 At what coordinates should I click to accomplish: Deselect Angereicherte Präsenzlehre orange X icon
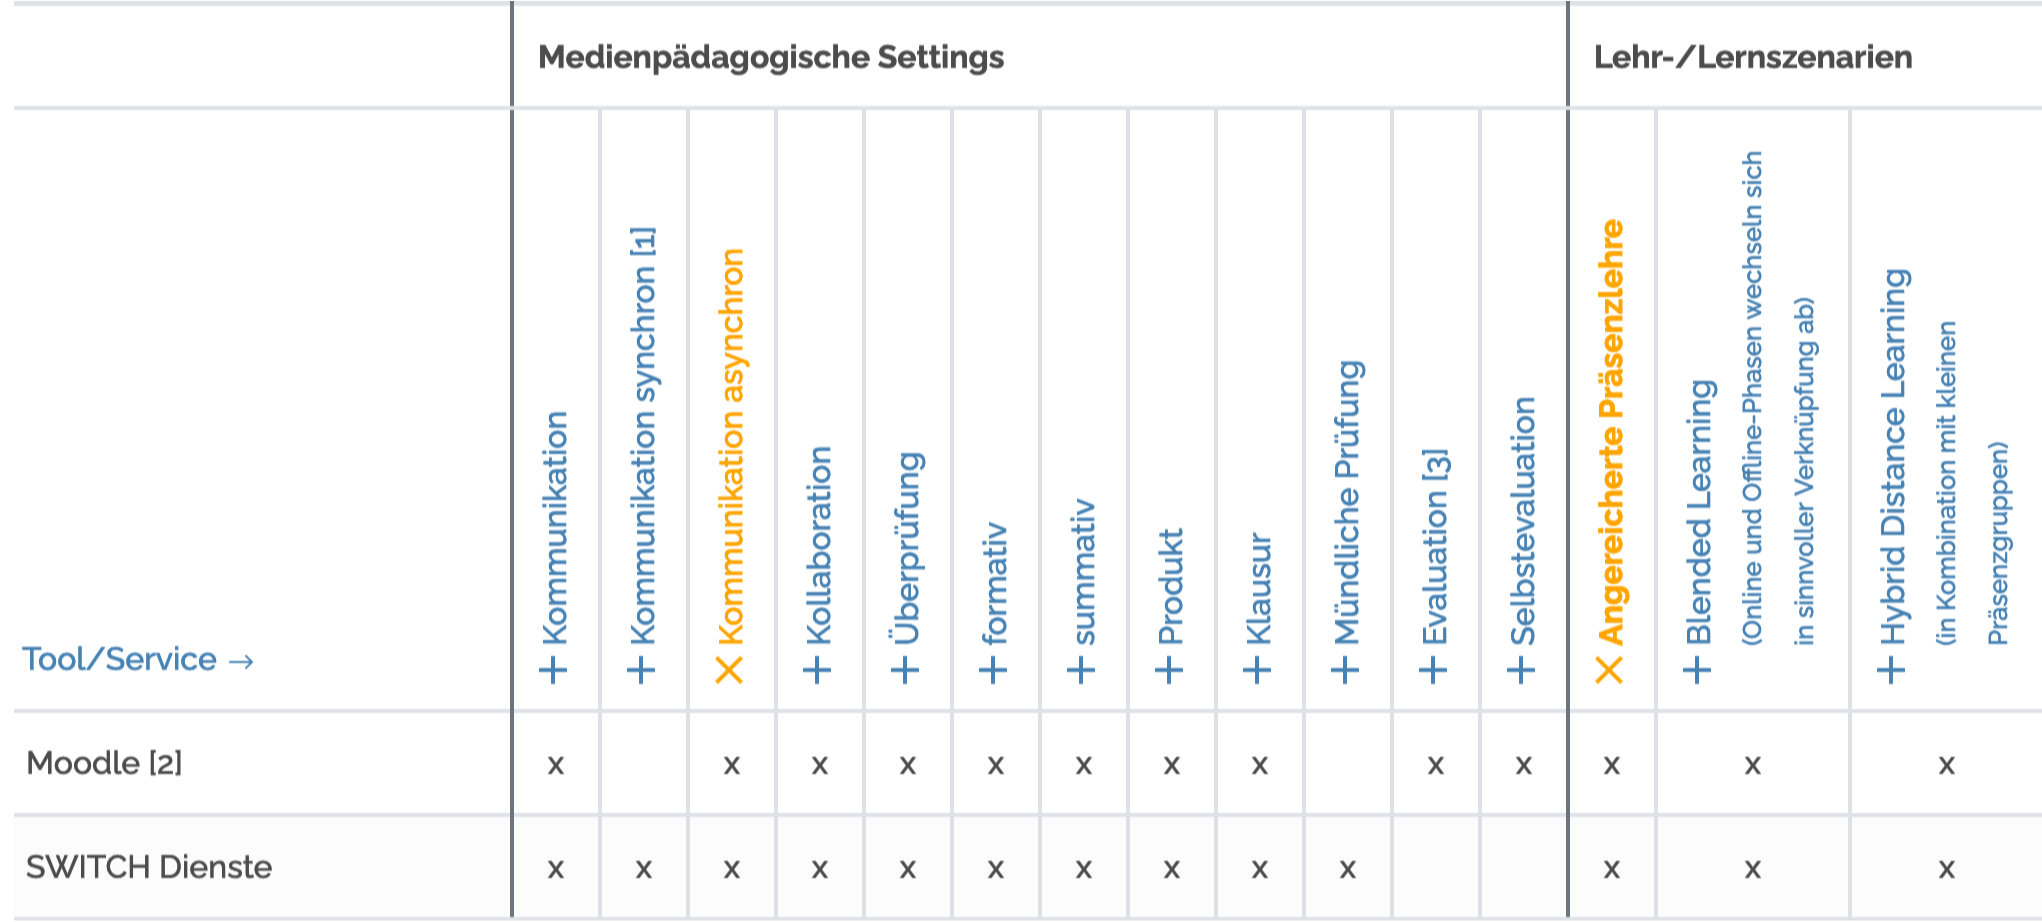(1610, 669)
